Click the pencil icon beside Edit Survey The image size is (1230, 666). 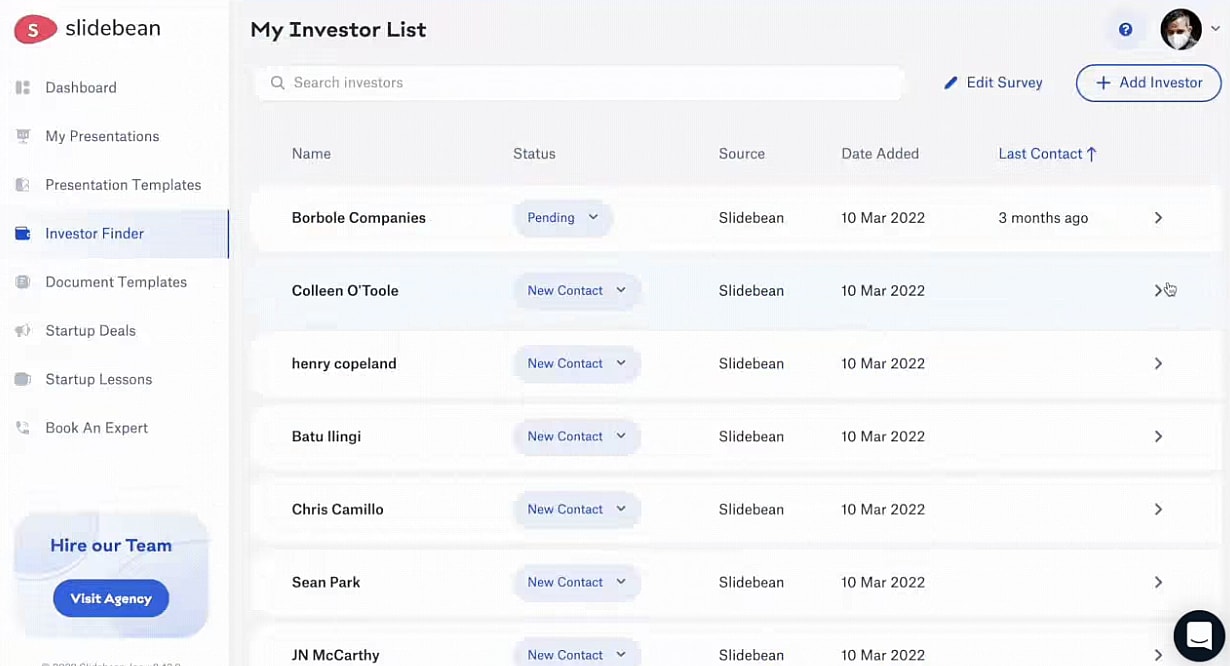[951, 83]
